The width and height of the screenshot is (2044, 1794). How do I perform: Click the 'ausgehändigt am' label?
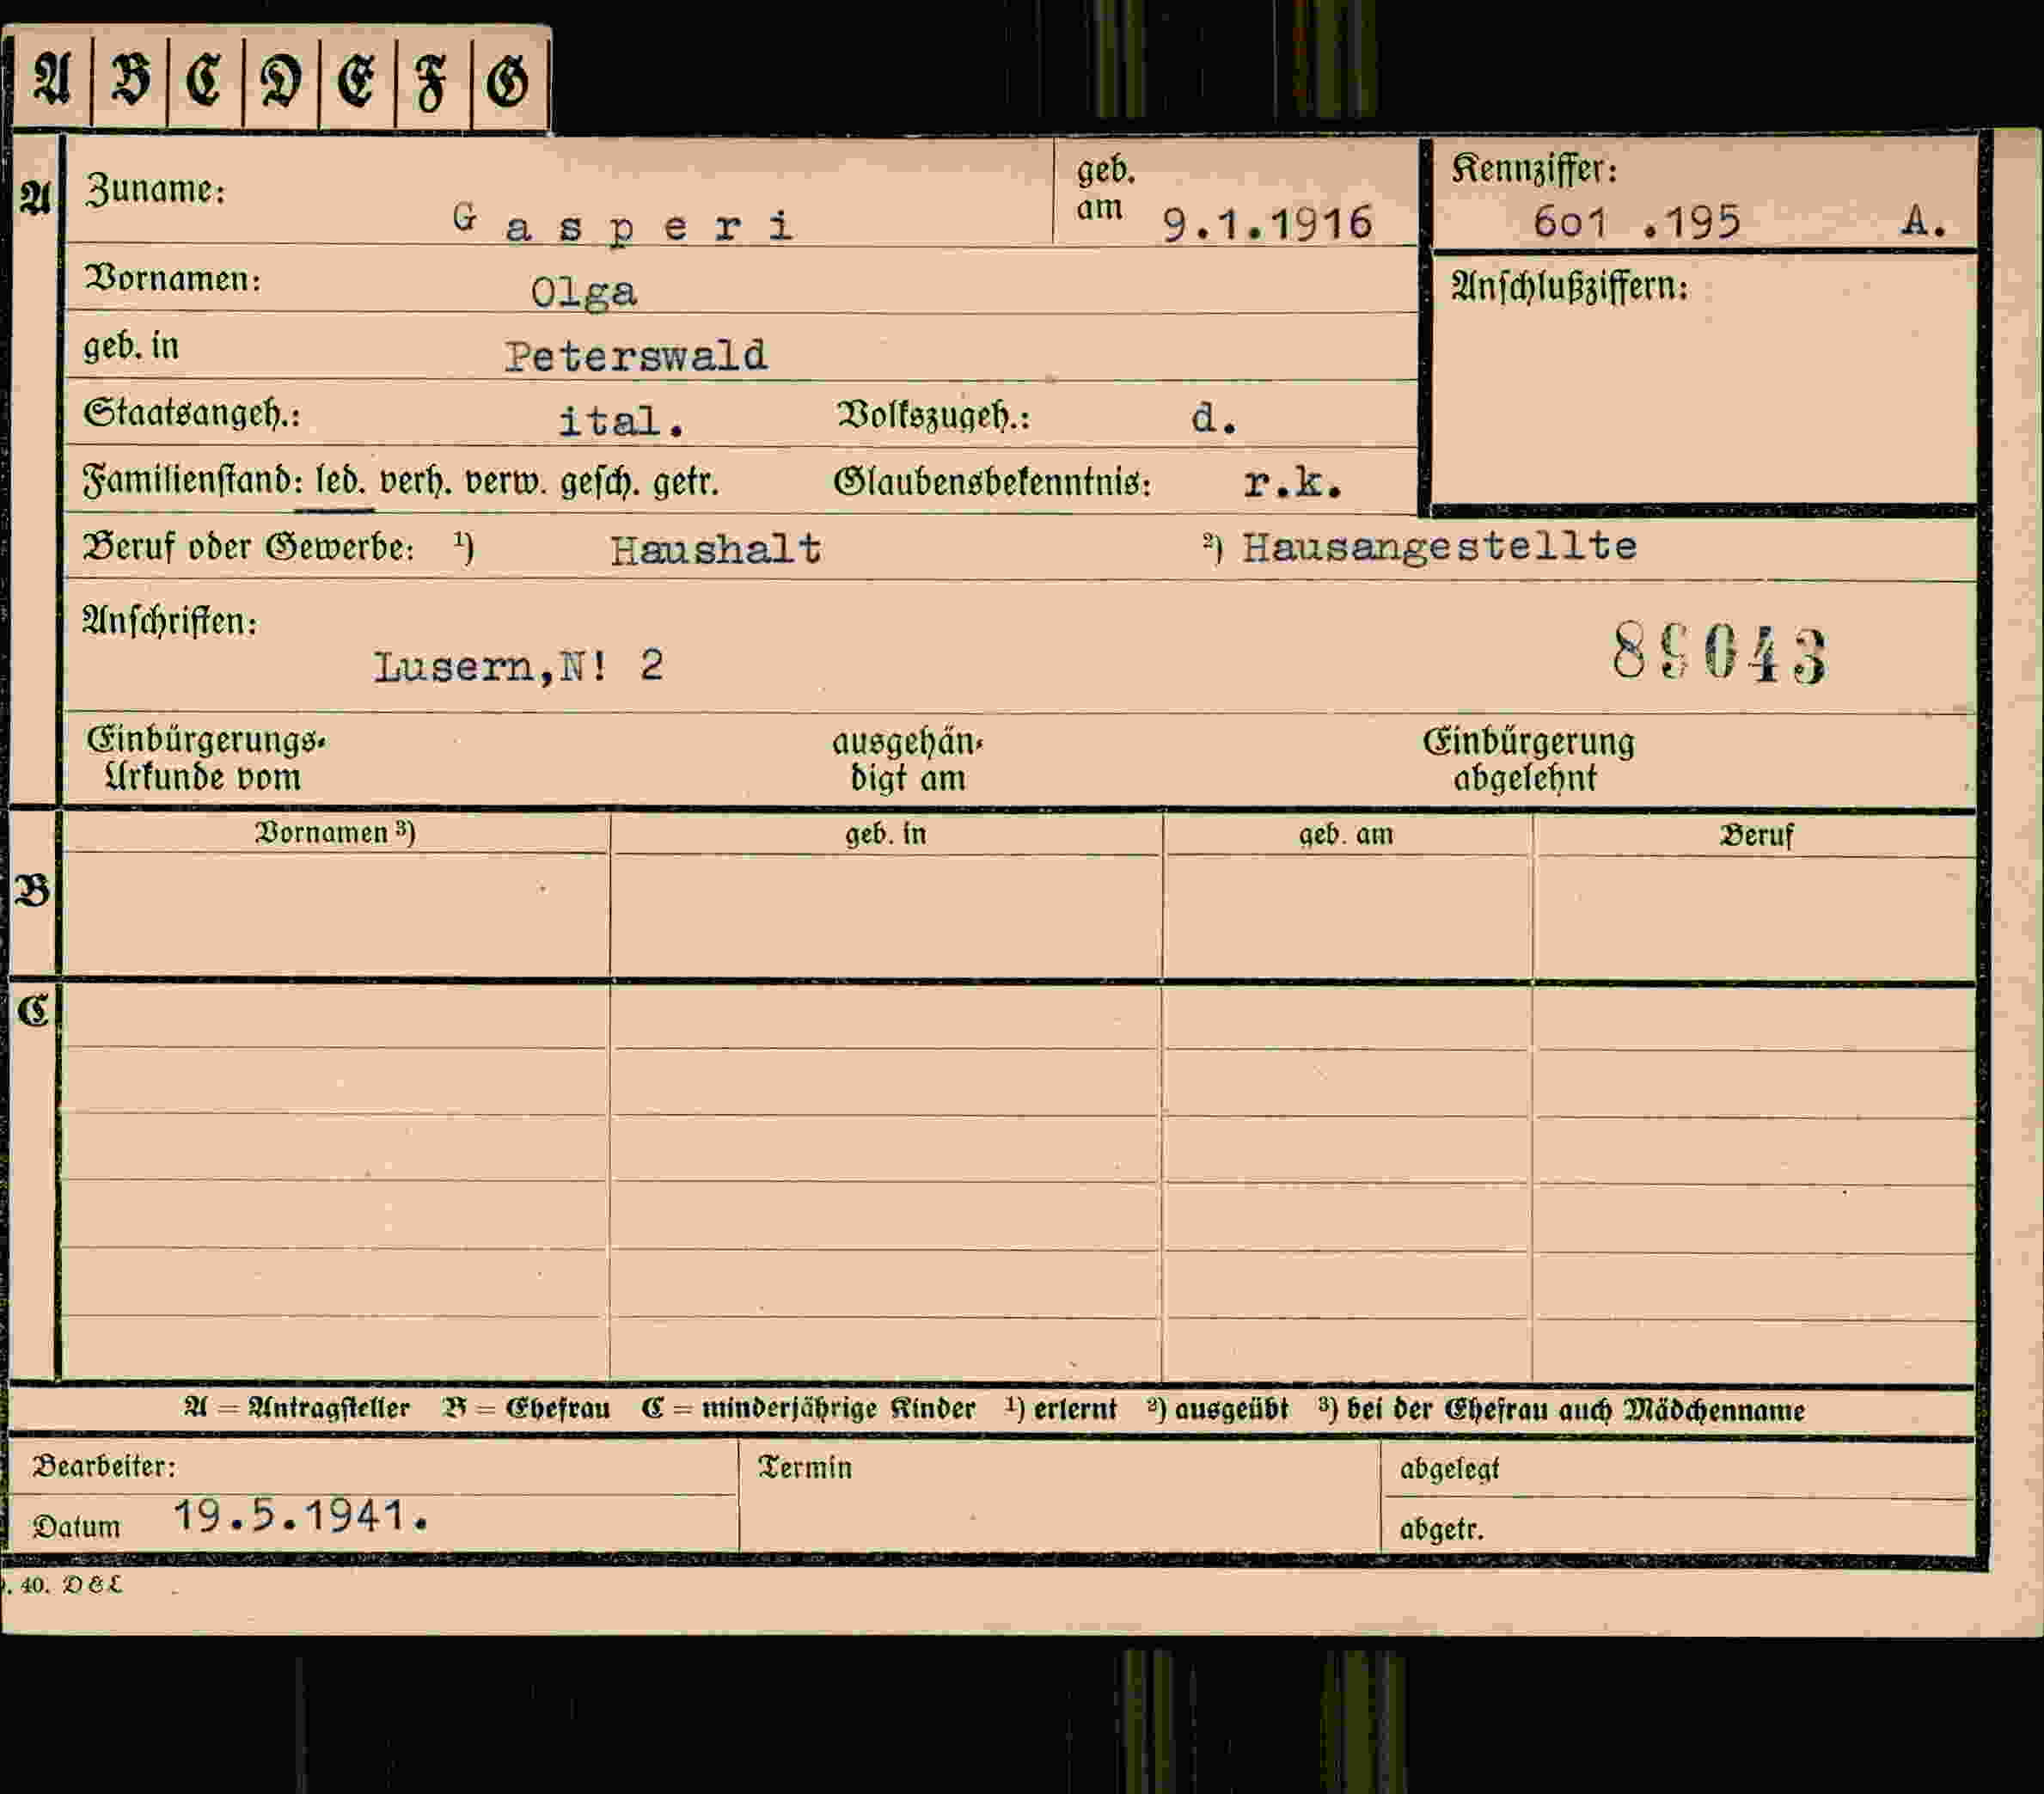coord(908,760)
